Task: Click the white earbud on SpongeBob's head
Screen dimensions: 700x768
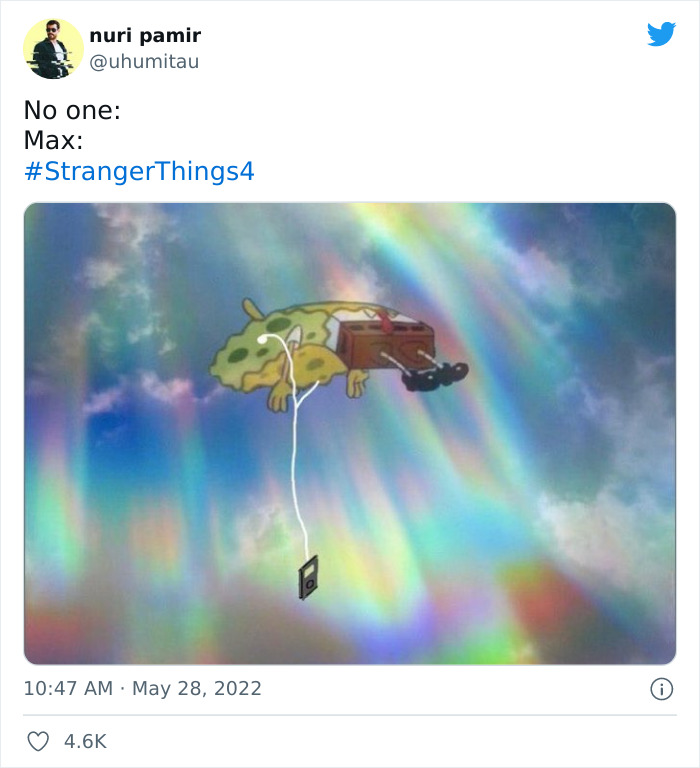Action: click(x=262, y=339)
